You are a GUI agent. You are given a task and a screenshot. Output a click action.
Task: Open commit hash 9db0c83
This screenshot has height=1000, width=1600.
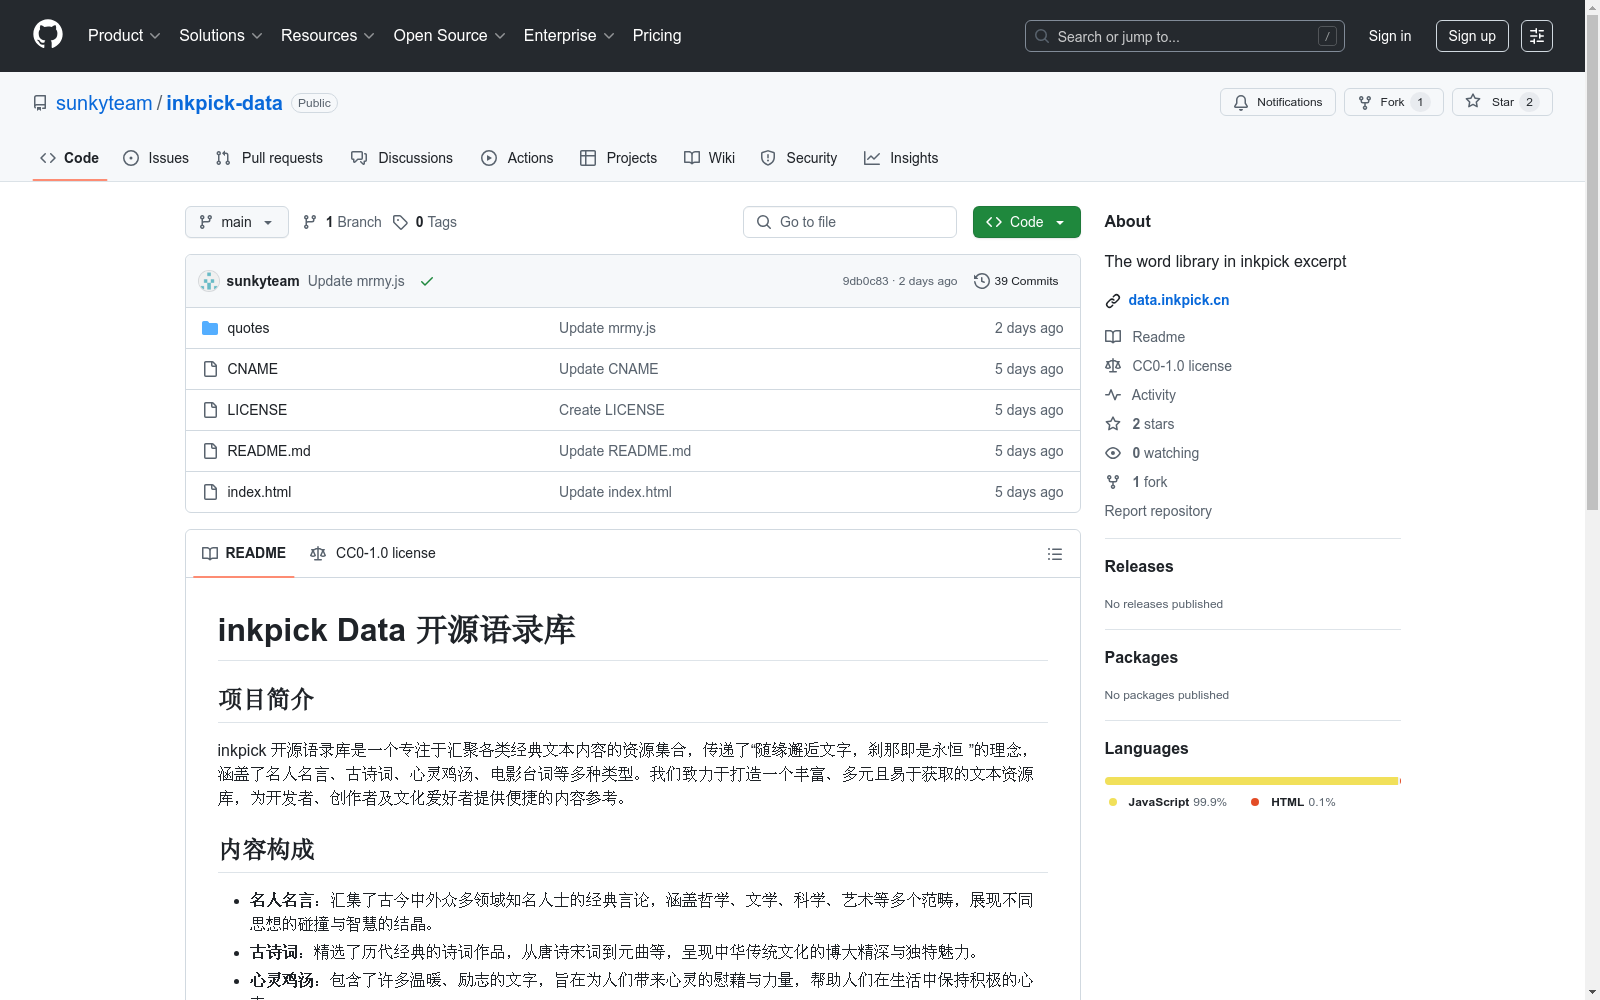point(865,281)
